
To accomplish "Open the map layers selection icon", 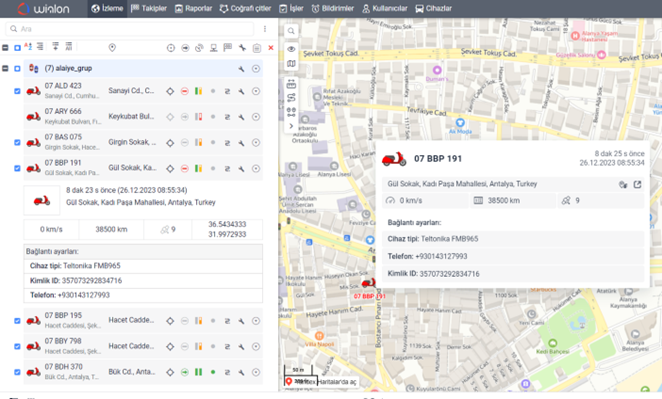I will [x=291, y=64].
